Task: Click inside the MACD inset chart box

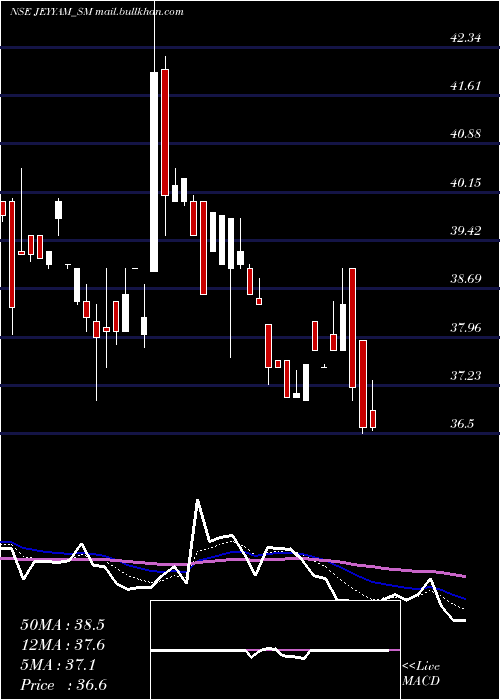Action: [x=275, y=650]
